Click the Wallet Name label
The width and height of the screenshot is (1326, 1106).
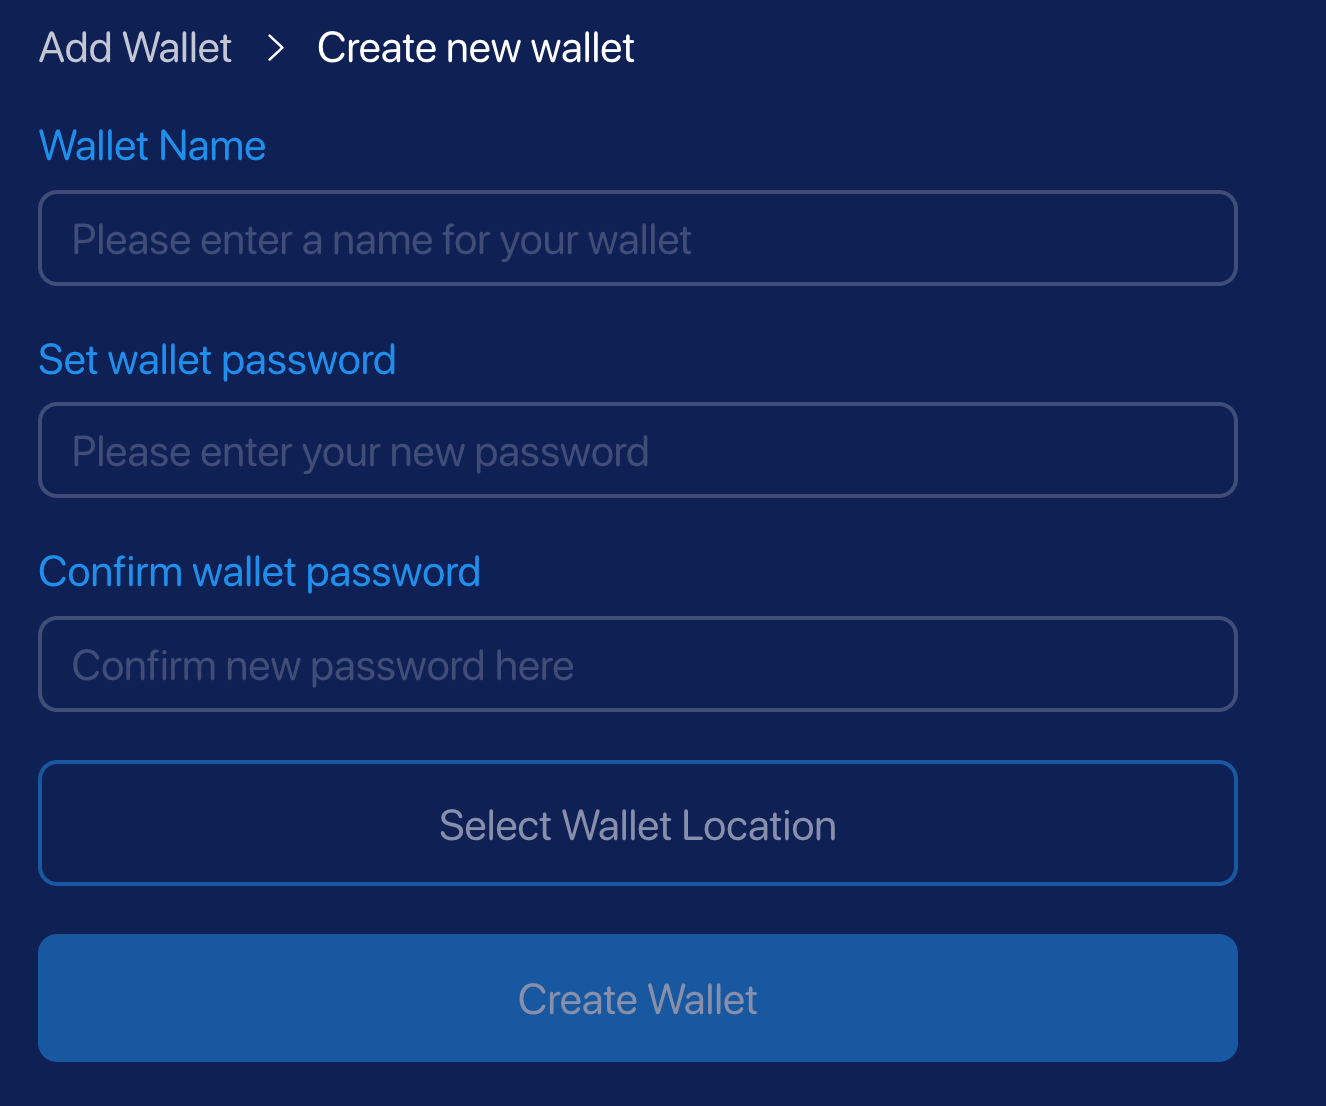(x=152, y=146)
